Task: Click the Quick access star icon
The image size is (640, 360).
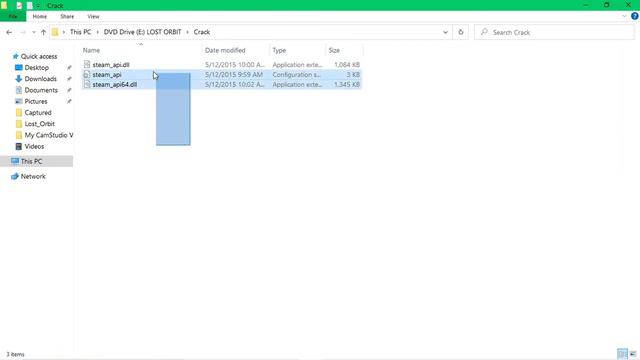Action: click(16, 56)
